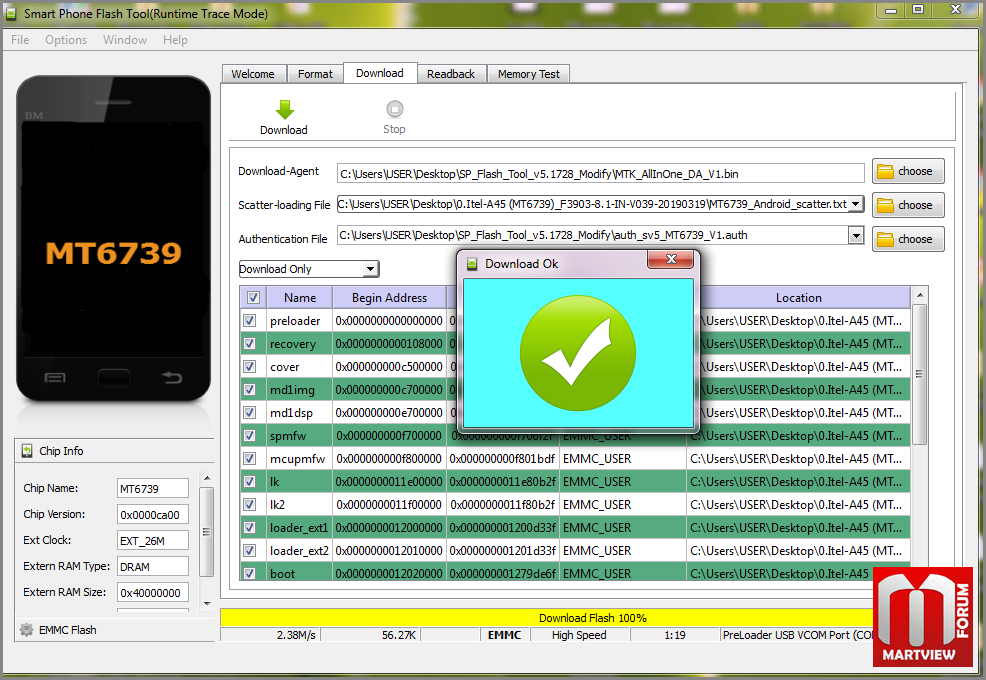986x680 pixels.
Task: Open the Window menu
Action: (x=125, y=40)
